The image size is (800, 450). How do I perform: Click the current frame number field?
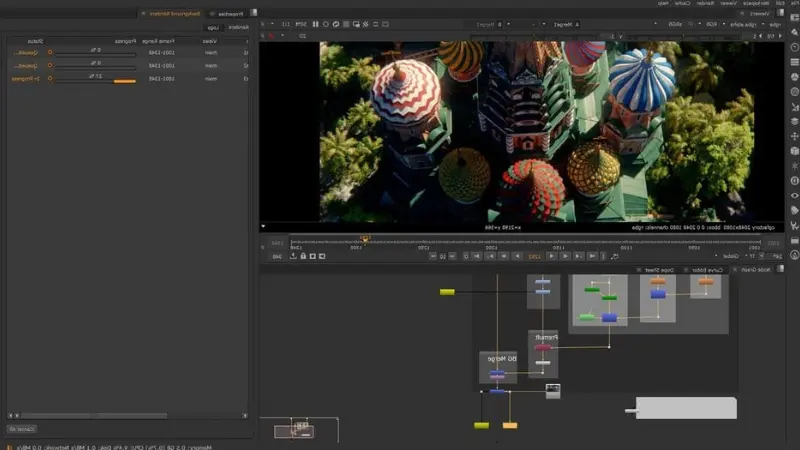click(x=535, y=256)
